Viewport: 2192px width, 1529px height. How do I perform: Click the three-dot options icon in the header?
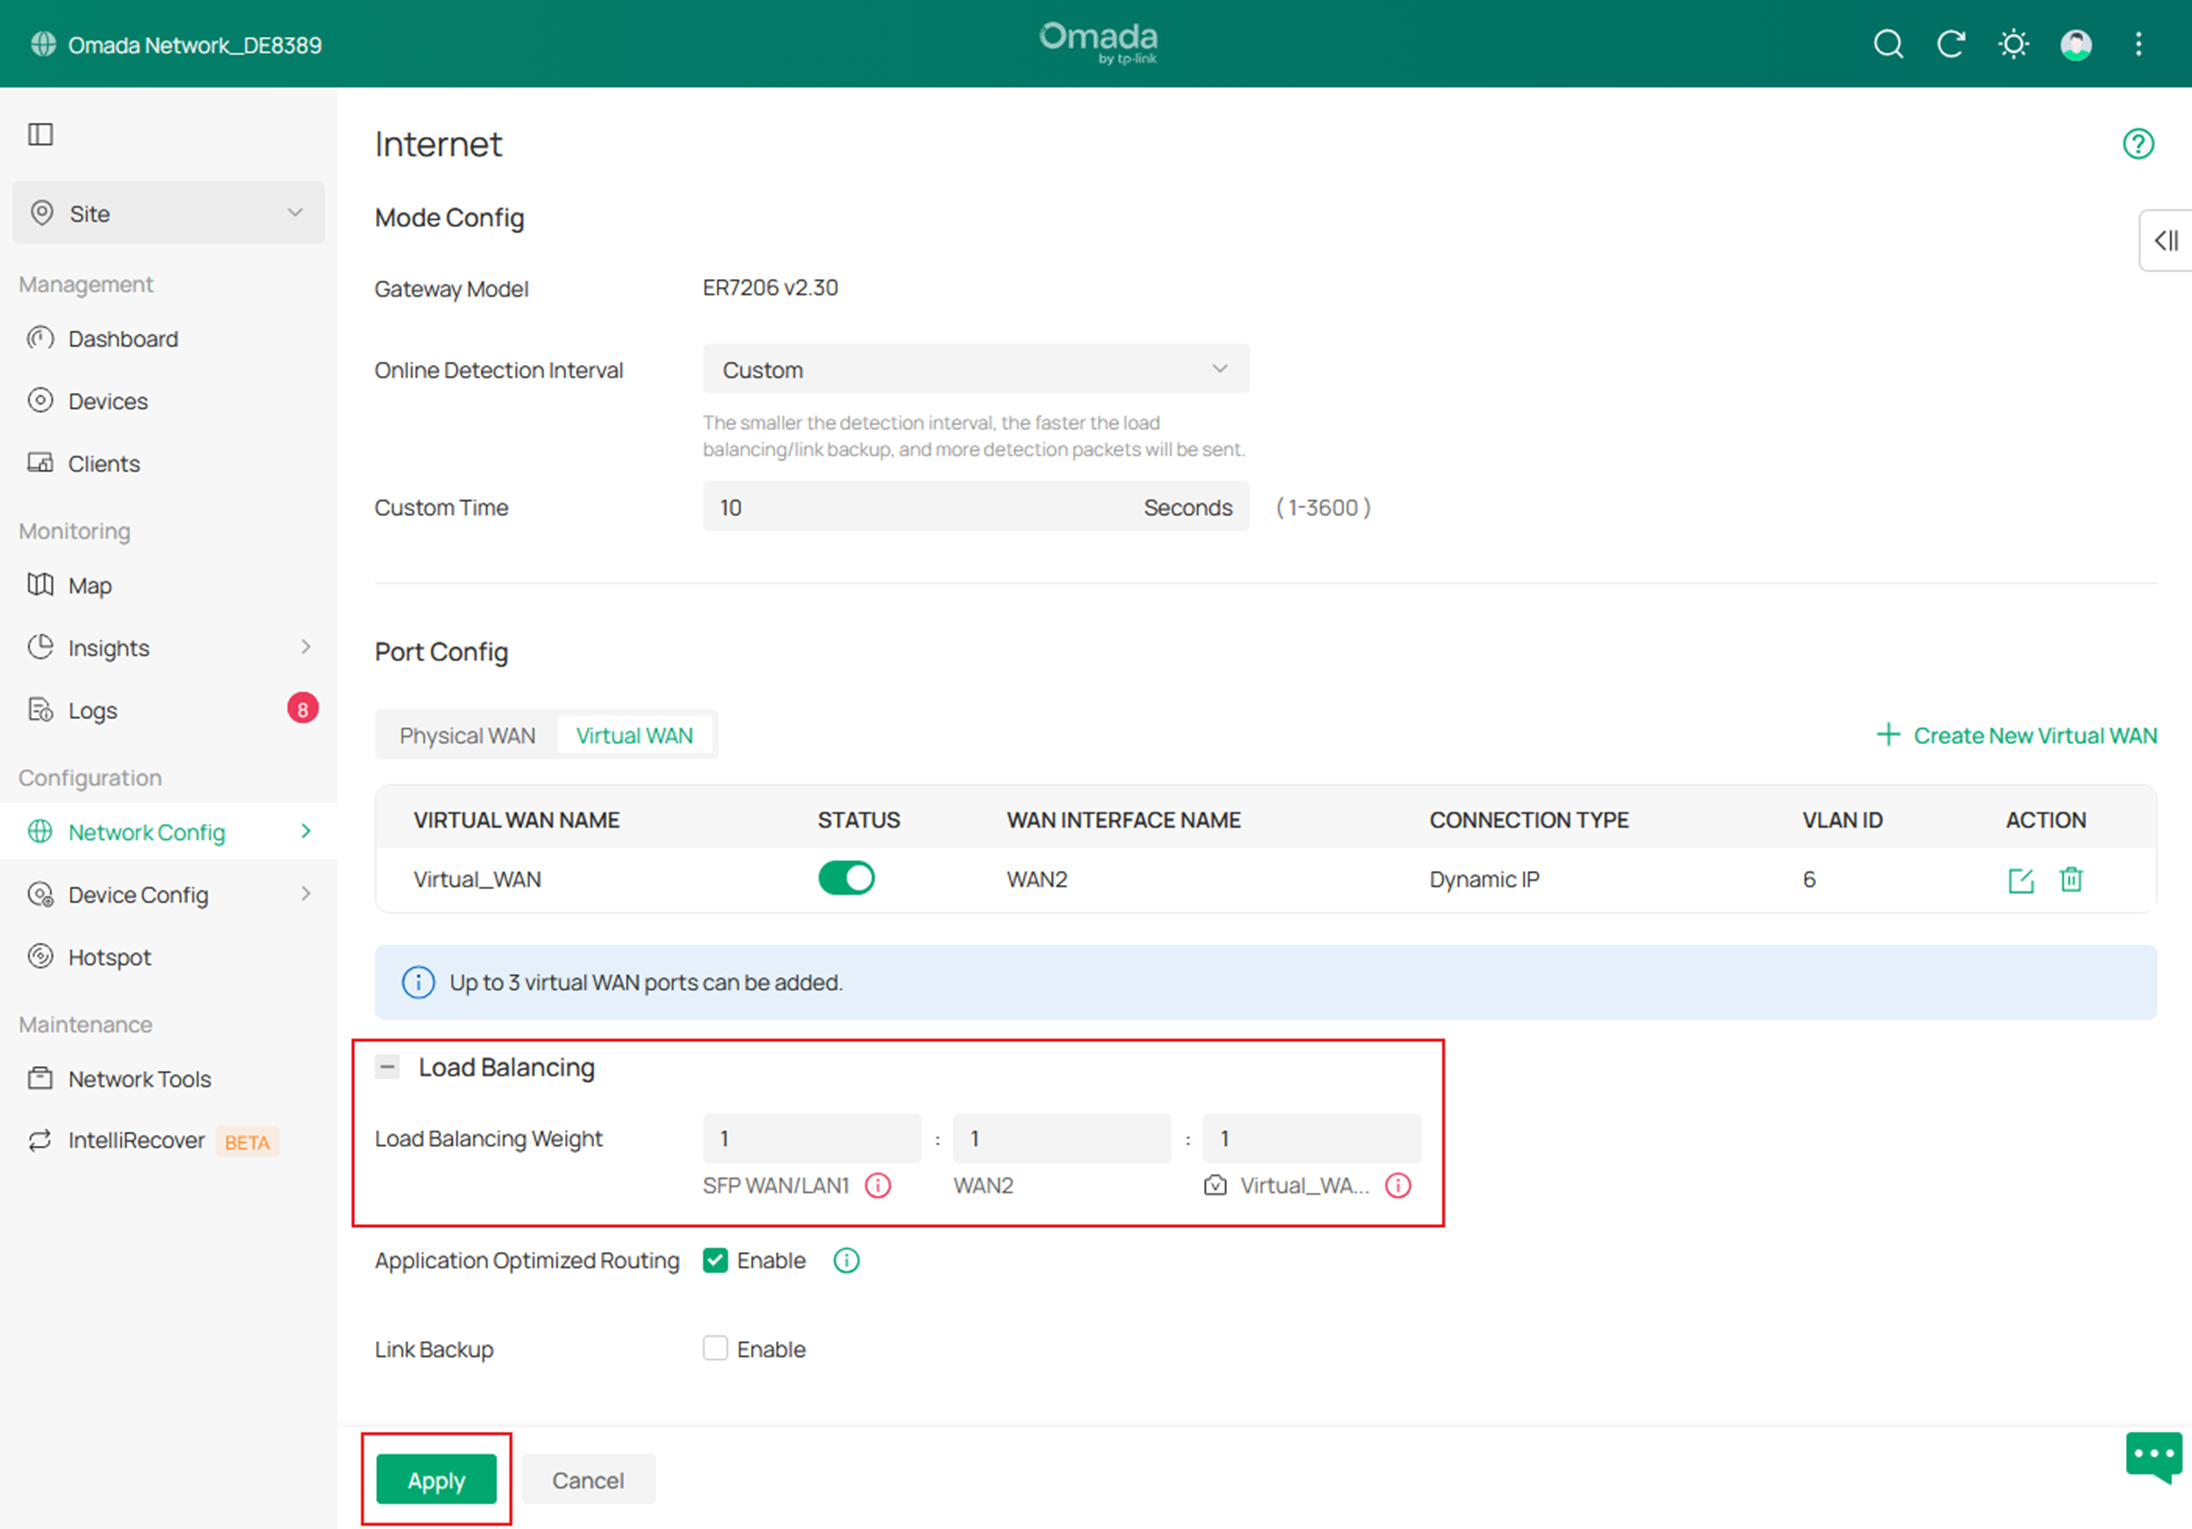[x=2139, y=44]
